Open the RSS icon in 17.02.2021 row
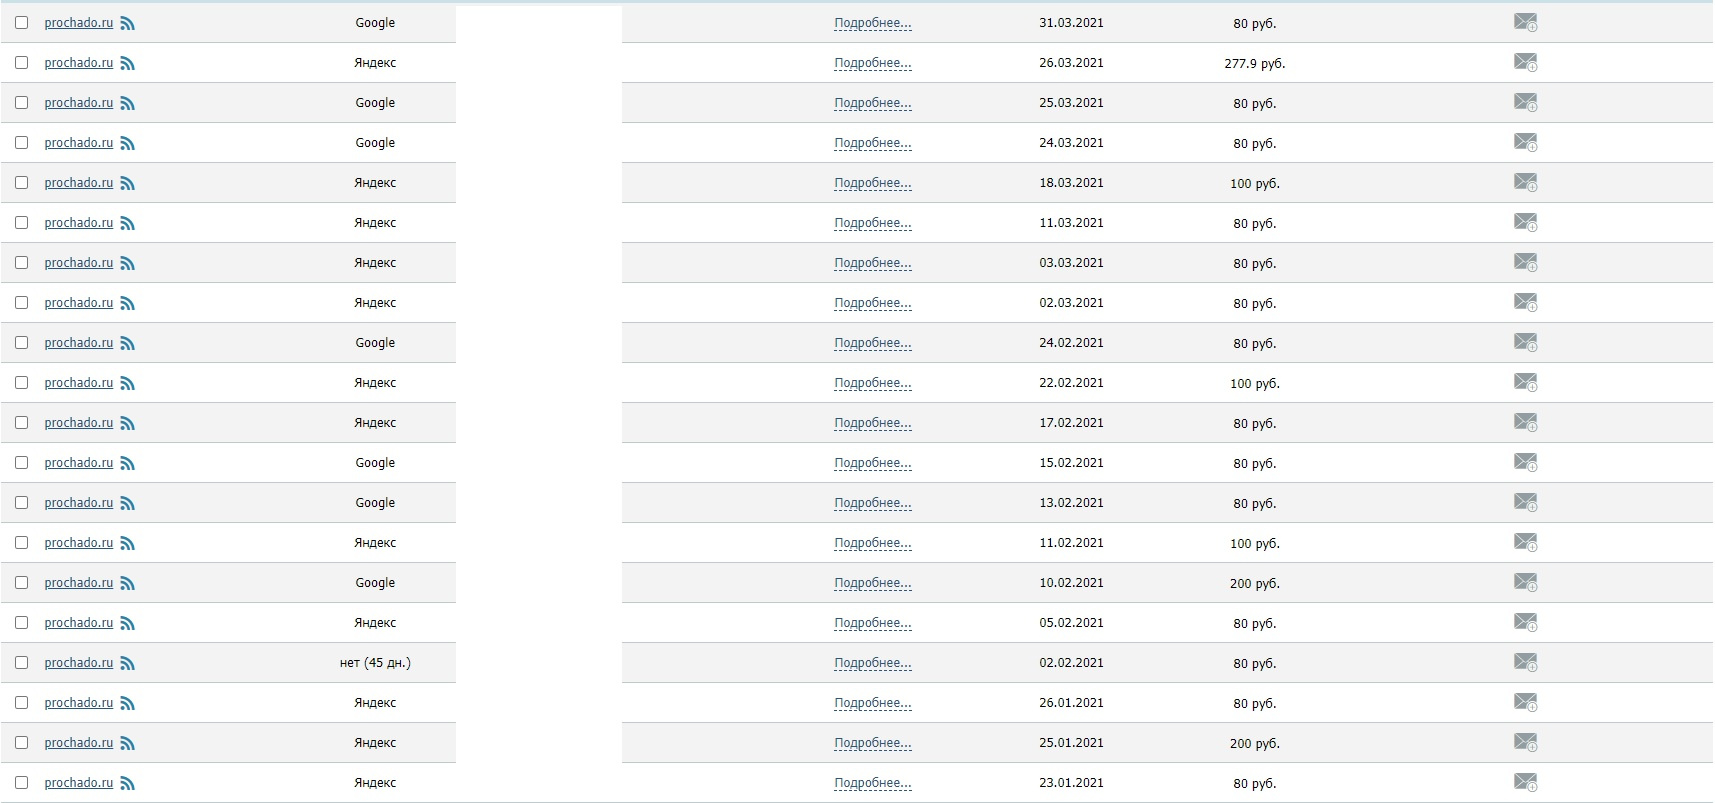Viewport: 1715px width, 803px height. pyautogui.click(x=127, y=423)
